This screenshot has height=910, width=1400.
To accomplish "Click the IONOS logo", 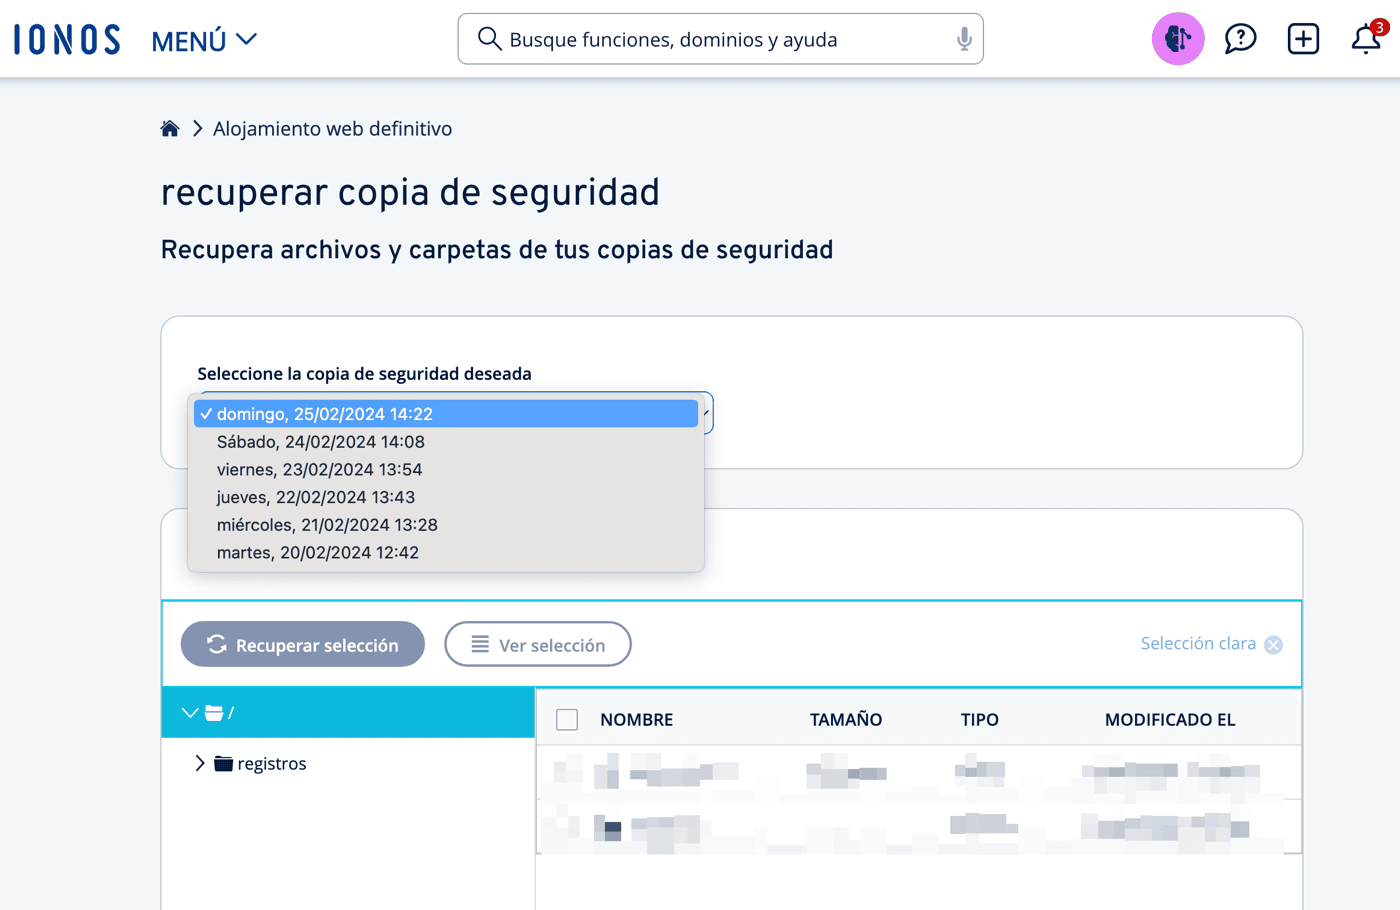I will tap(67, 40).
